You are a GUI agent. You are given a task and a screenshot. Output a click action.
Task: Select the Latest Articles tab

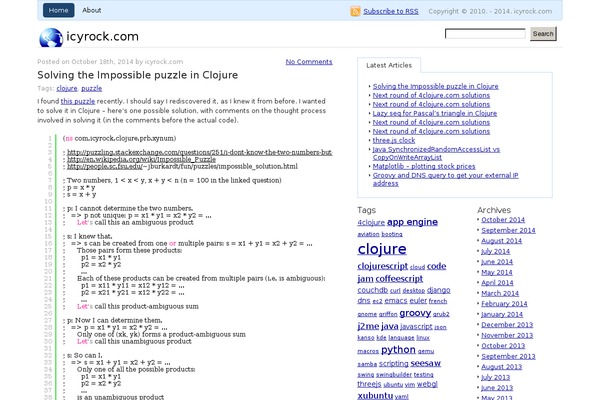click(389, 65)
